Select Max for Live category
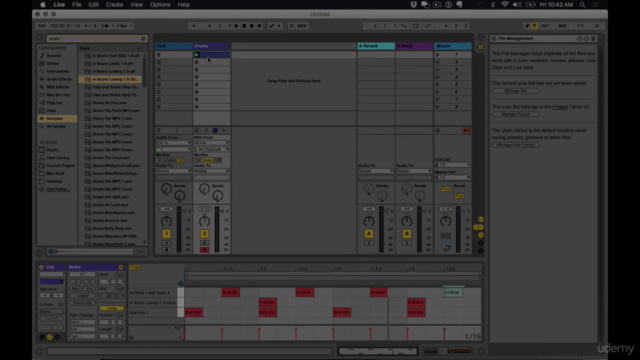The image size is (640, 360). (x=58, y=95)
